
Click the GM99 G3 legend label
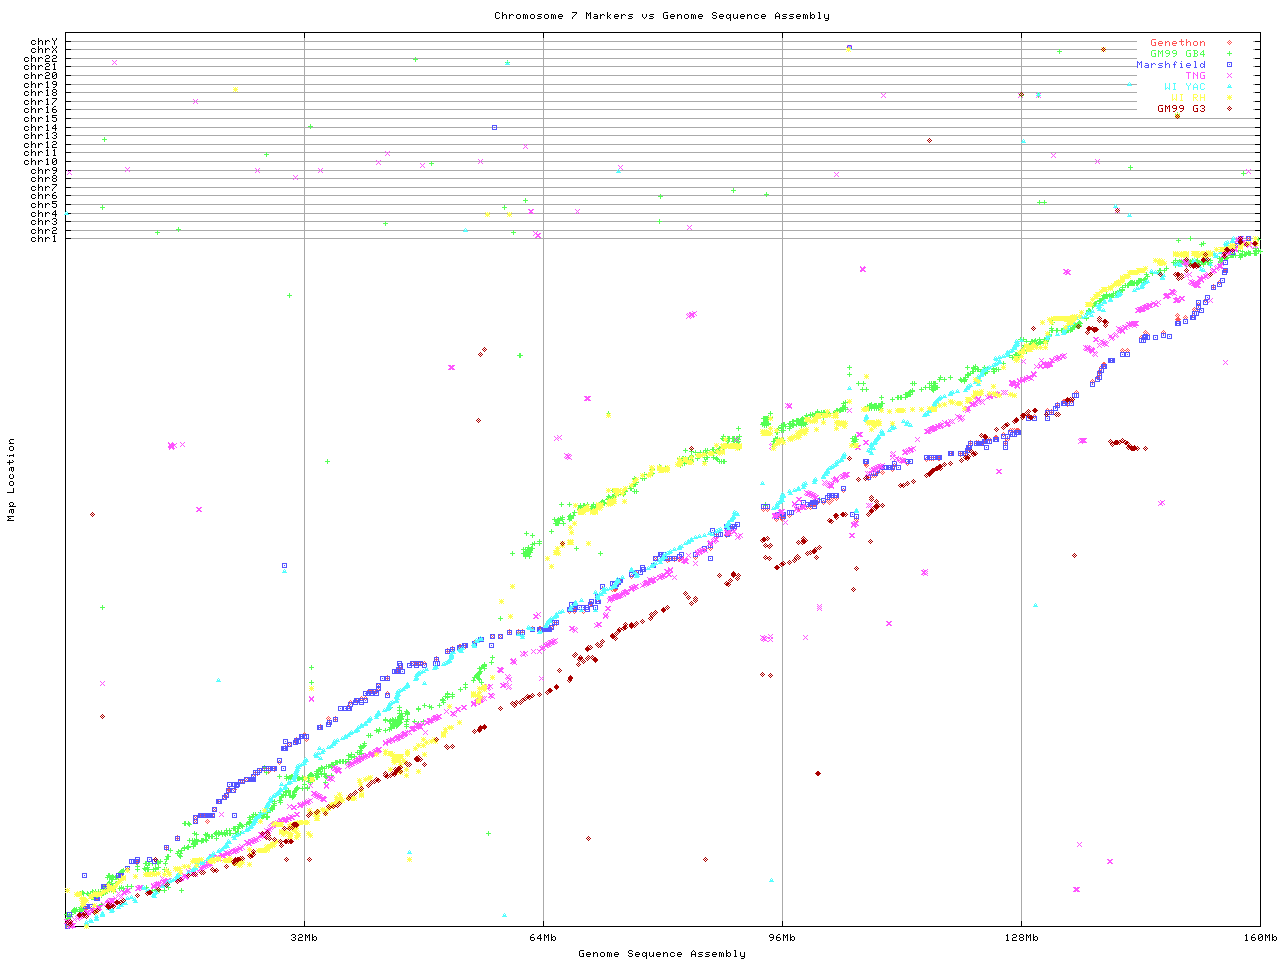(1181, 108)
